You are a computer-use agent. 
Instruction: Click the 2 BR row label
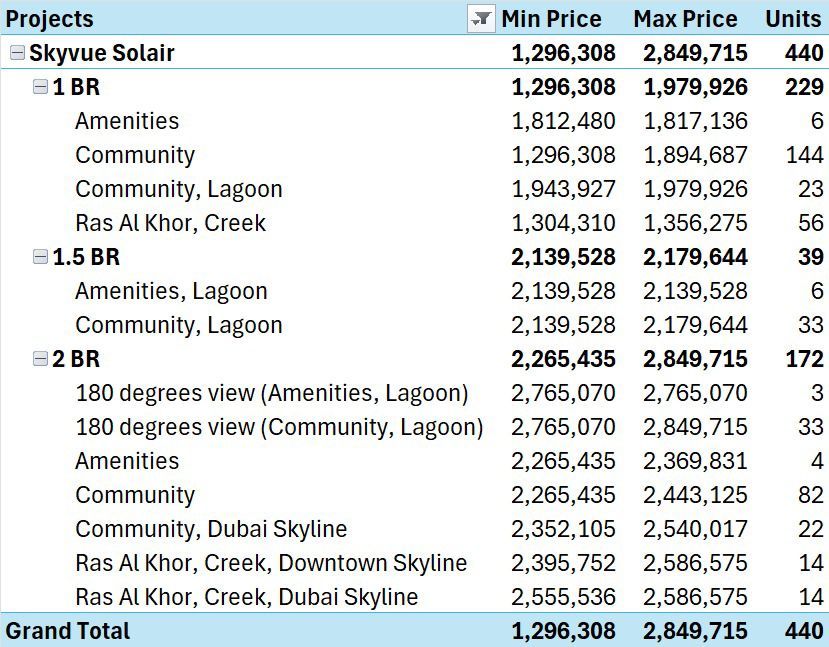coord(76,359)
